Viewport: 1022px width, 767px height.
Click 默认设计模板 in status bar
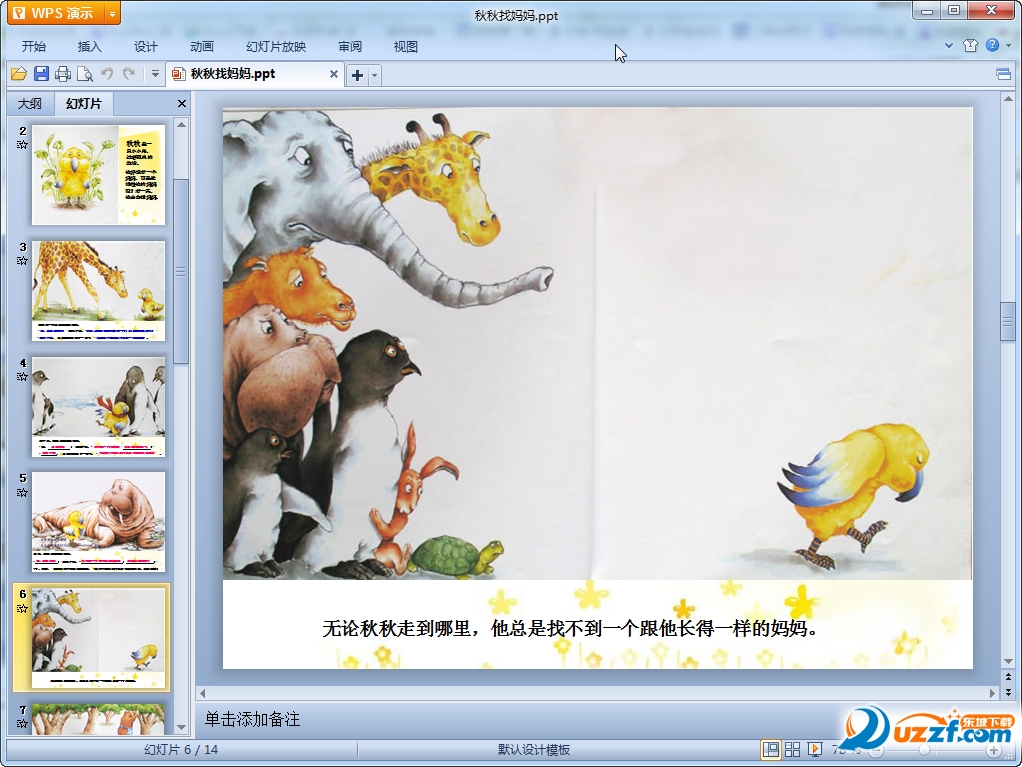click(x=534, y=750)
